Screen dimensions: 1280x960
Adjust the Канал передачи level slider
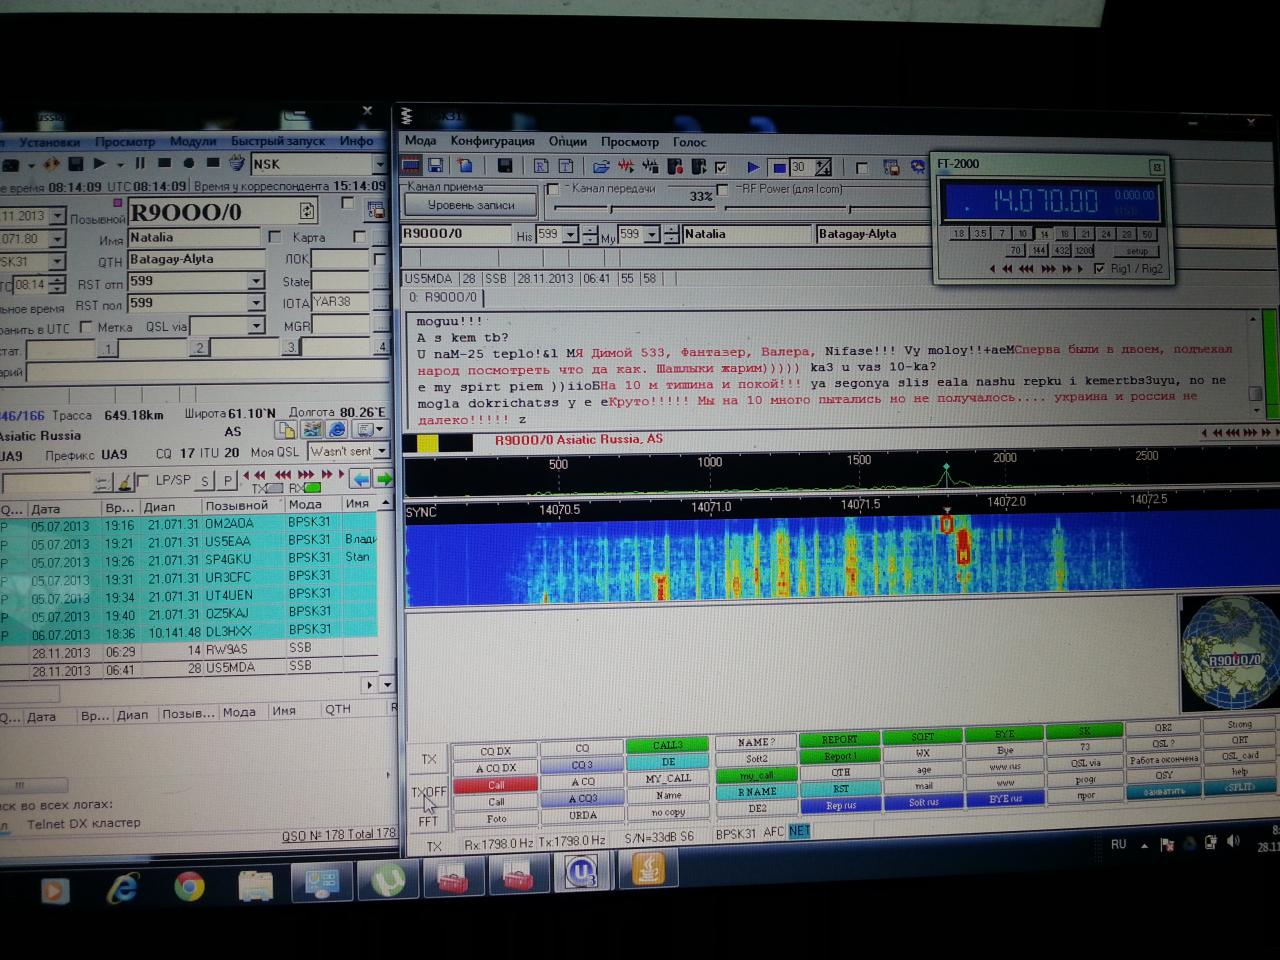pos(611,208)
